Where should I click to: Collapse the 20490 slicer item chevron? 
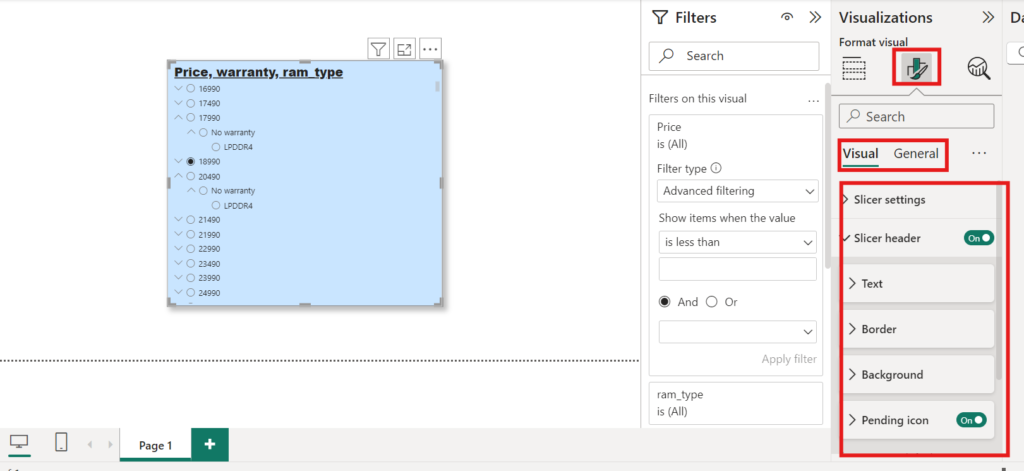tap(178, 176)
